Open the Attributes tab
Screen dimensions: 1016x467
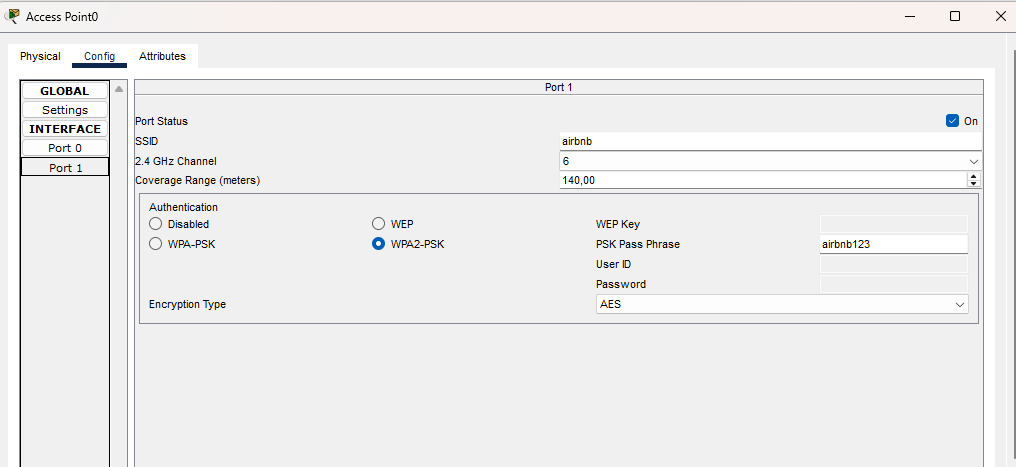pos(162,56)
